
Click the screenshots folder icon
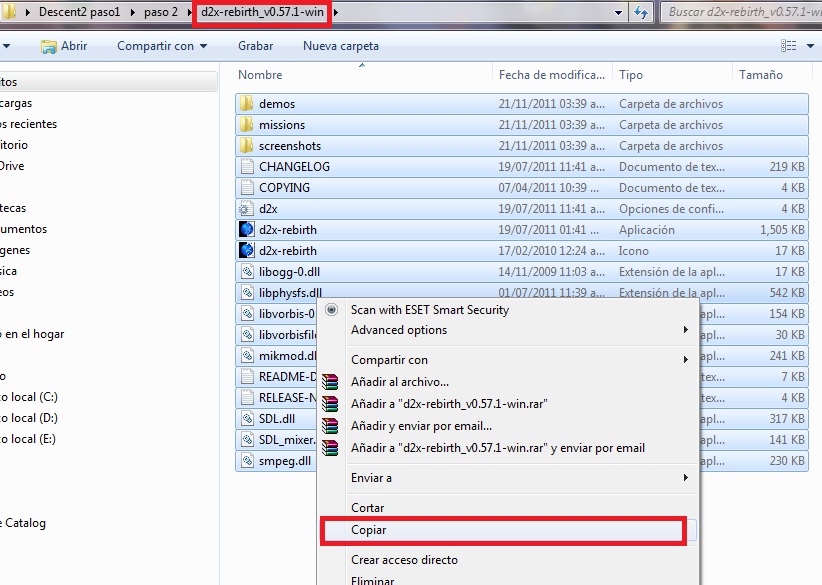click(x=246, y=146)
